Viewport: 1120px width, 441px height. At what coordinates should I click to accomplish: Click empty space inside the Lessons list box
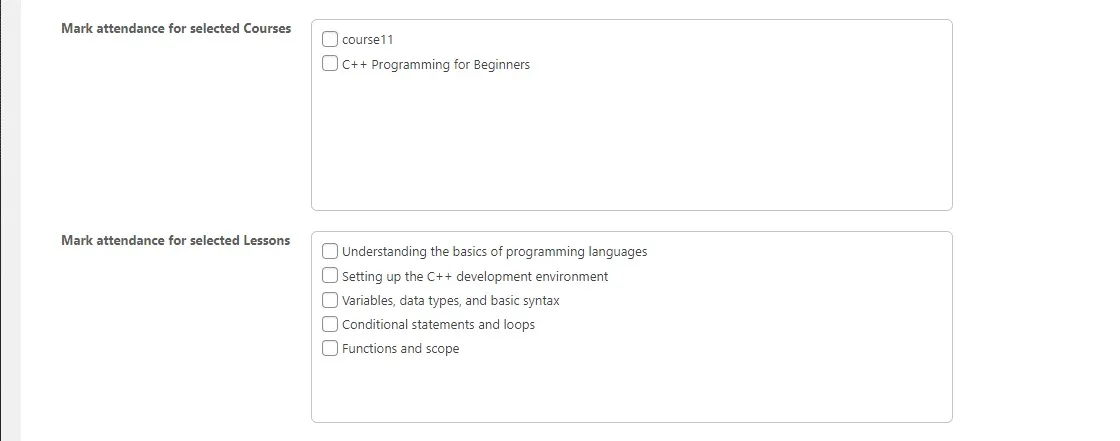coord(630,390)
